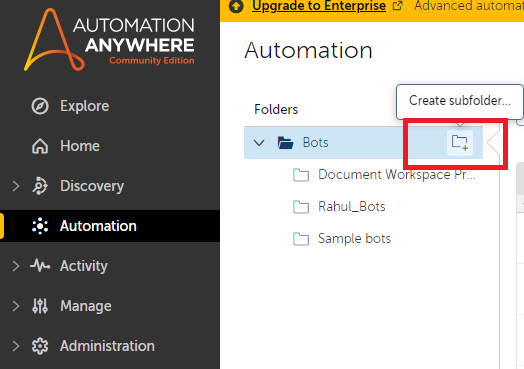Click the Activity pulse icon
The width and height of the screenshot is (524, 369).
point(40,266)
